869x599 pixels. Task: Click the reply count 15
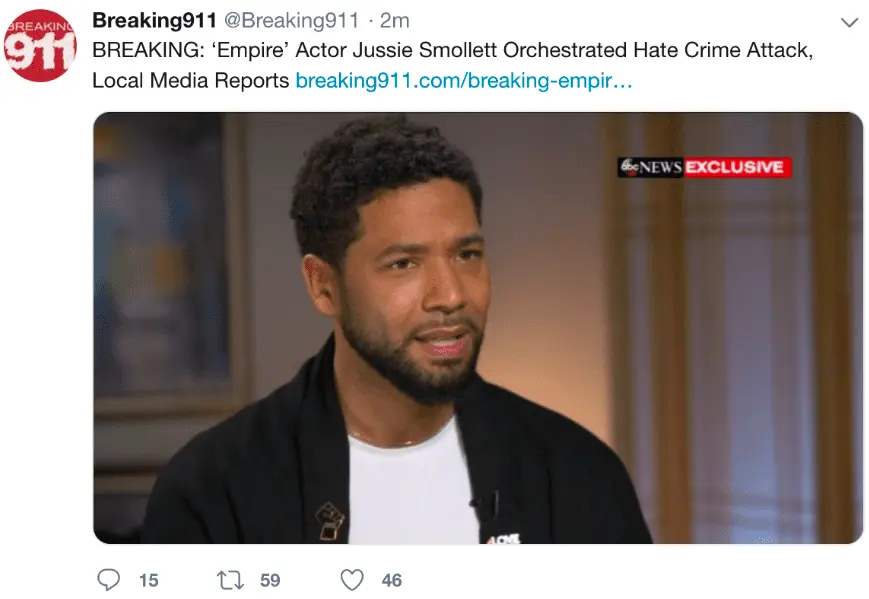[x=149, y=580]
